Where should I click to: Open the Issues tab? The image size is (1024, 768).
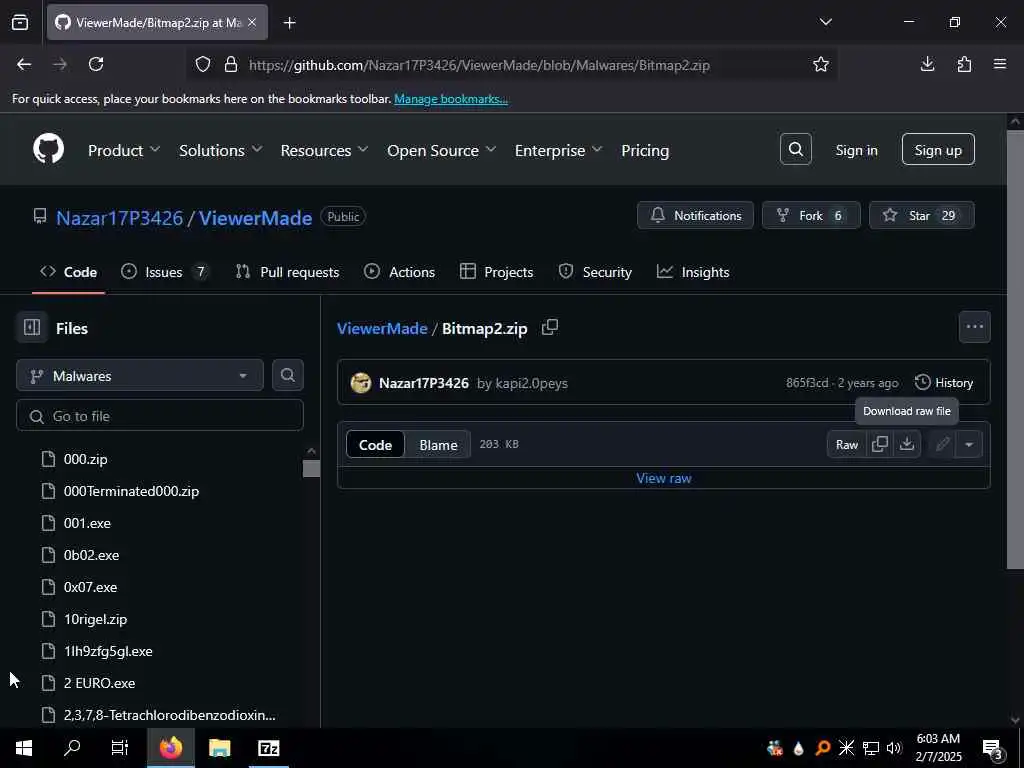coord(165,272)
